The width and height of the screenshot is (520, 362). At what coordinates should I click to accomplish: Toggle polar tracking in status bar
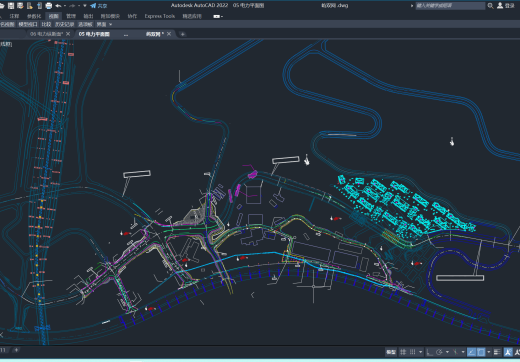[x=439, y=352]
